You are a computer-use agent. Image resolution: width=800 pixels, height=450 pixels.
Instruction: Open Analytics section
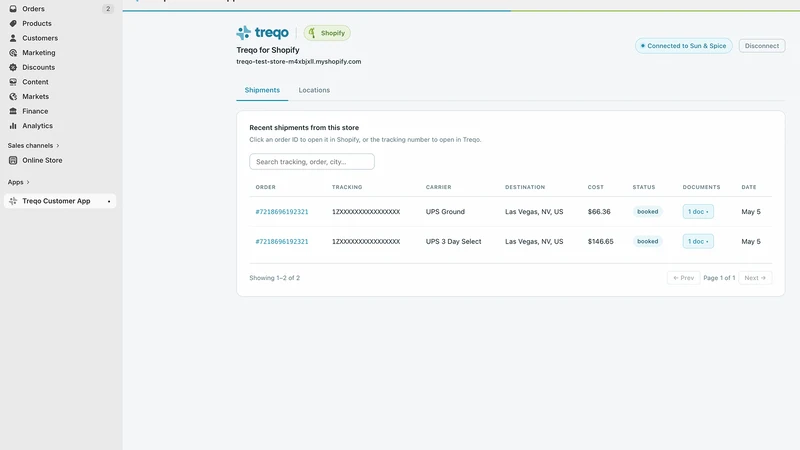click(37, 126)
